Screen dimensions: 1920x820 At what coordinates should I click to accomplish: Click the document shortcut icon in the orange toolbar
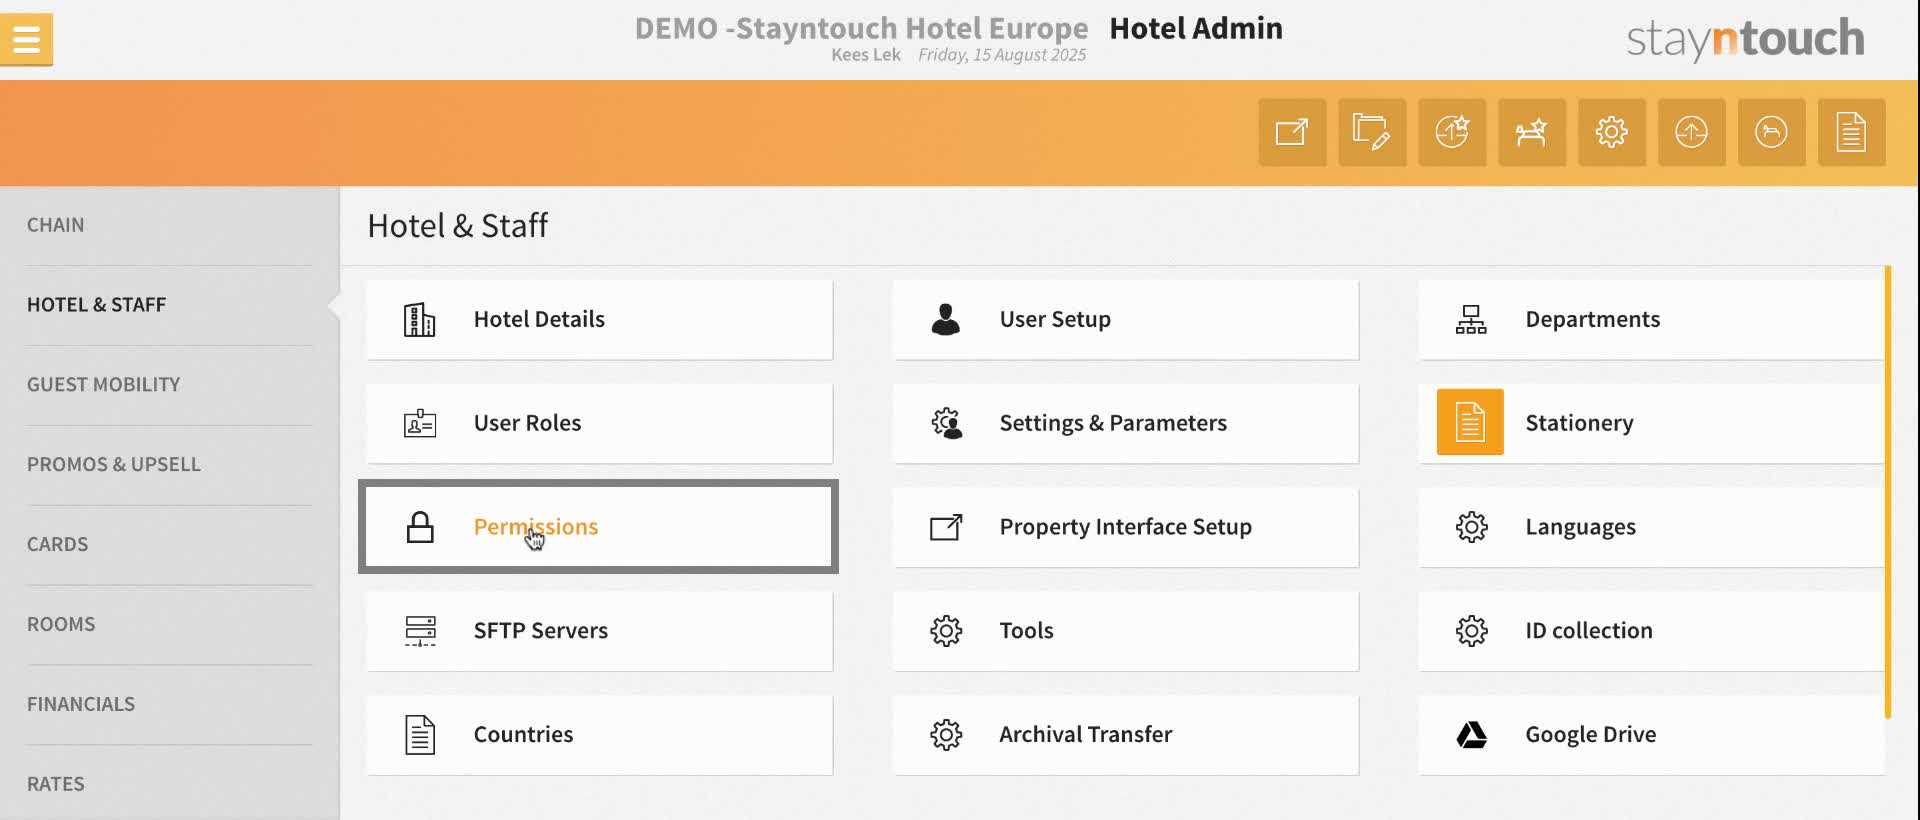click(1852, 132)
